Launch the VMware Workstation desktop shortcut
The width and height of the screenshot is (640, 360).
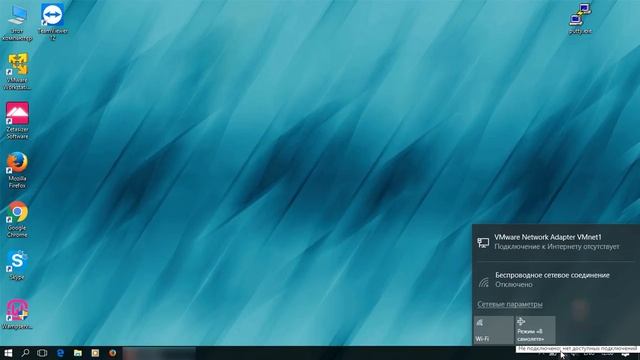point(17,71)
